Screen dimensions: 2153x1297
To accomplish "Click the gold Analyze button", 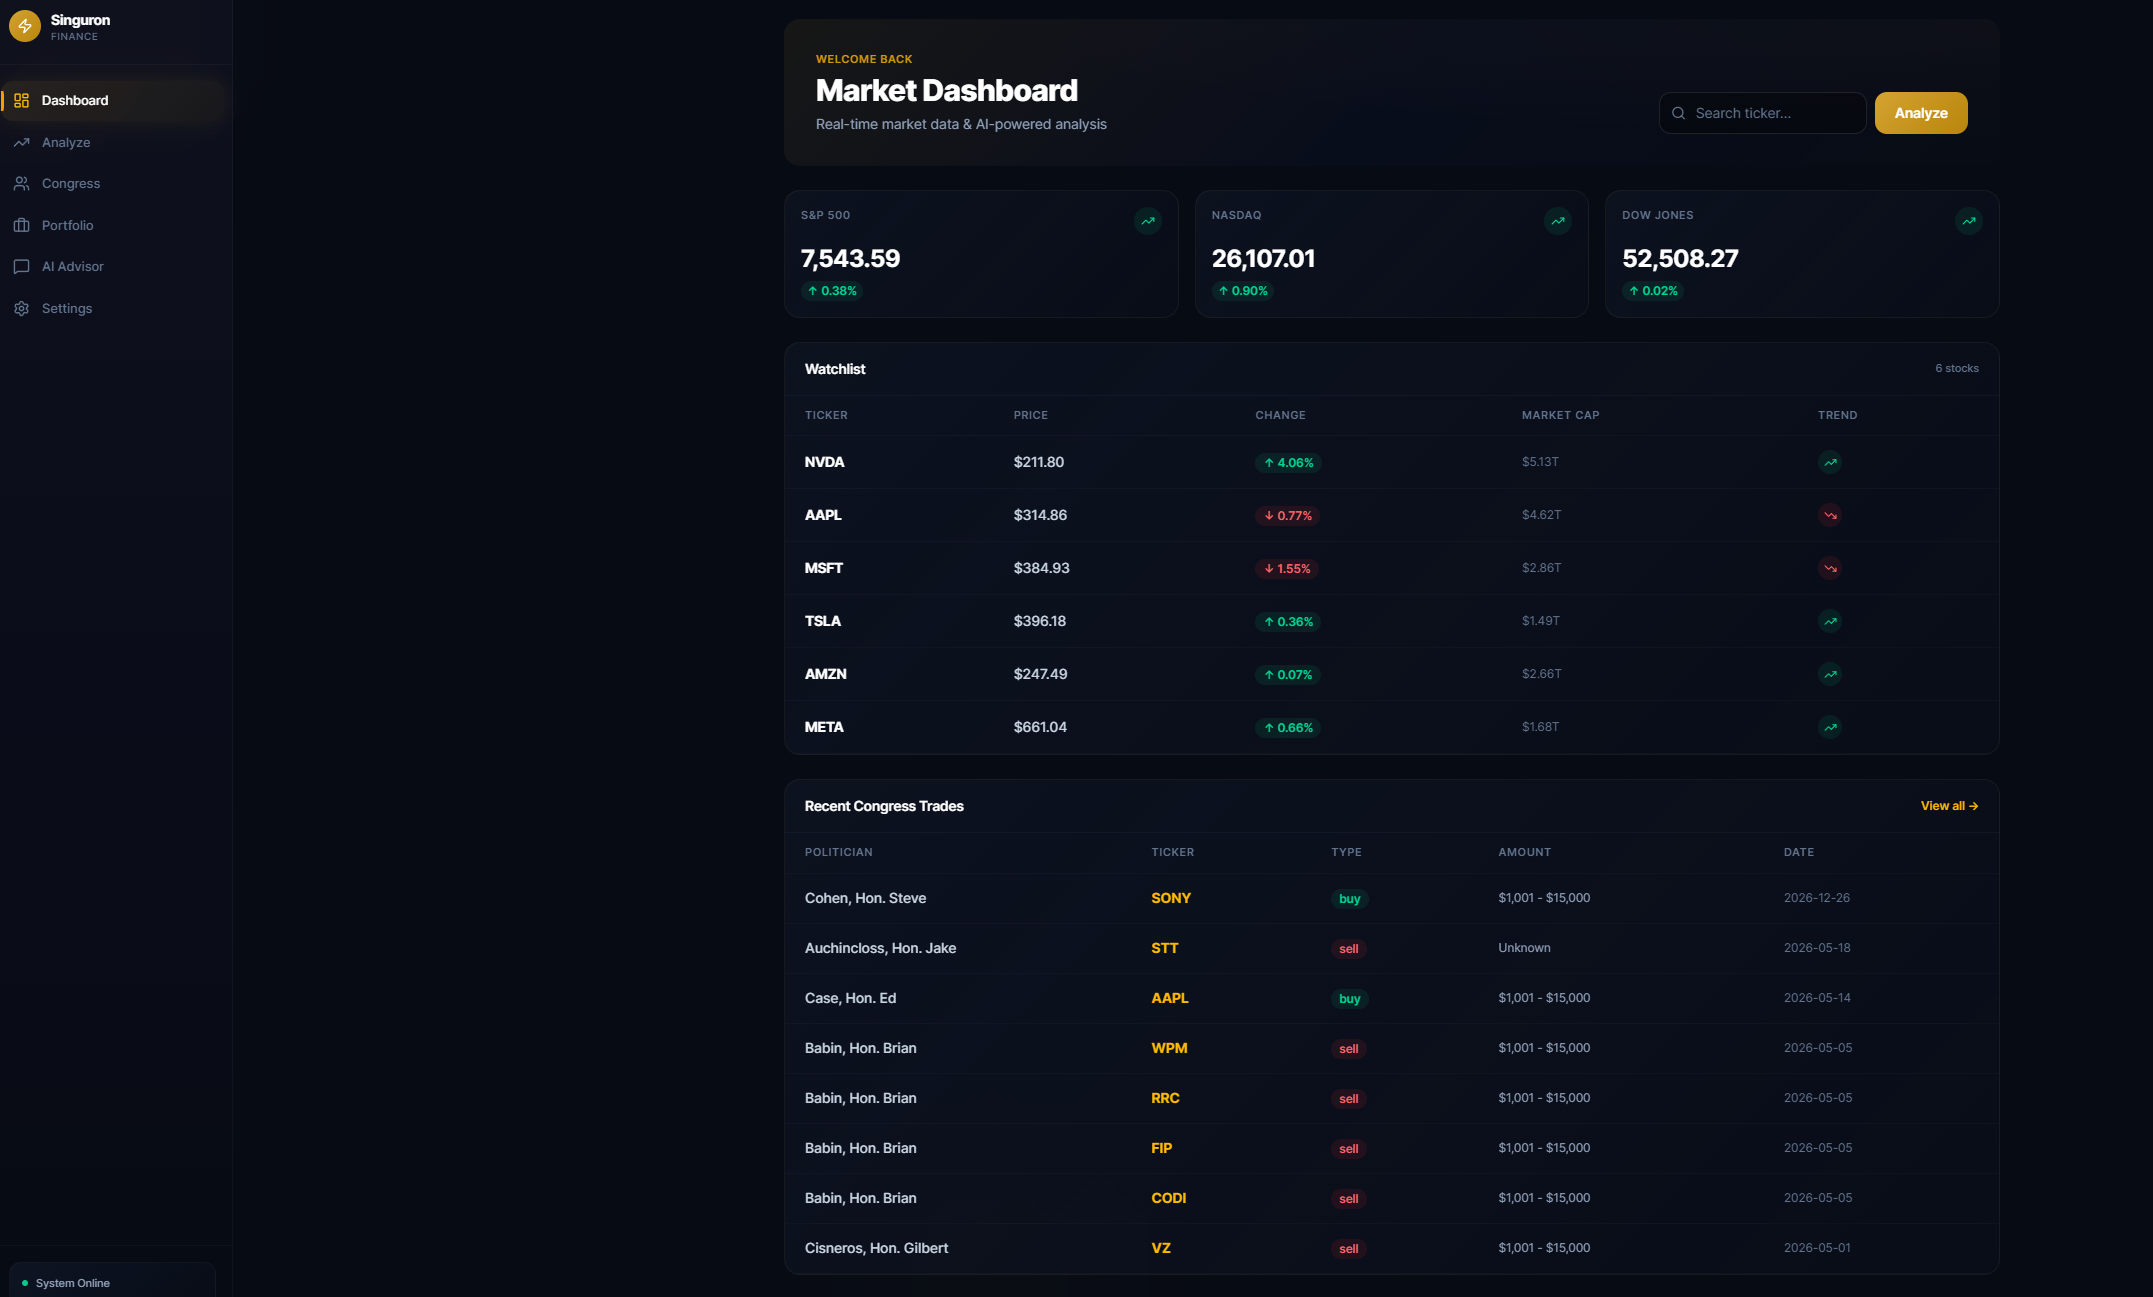I will (x=1920, y=113).
